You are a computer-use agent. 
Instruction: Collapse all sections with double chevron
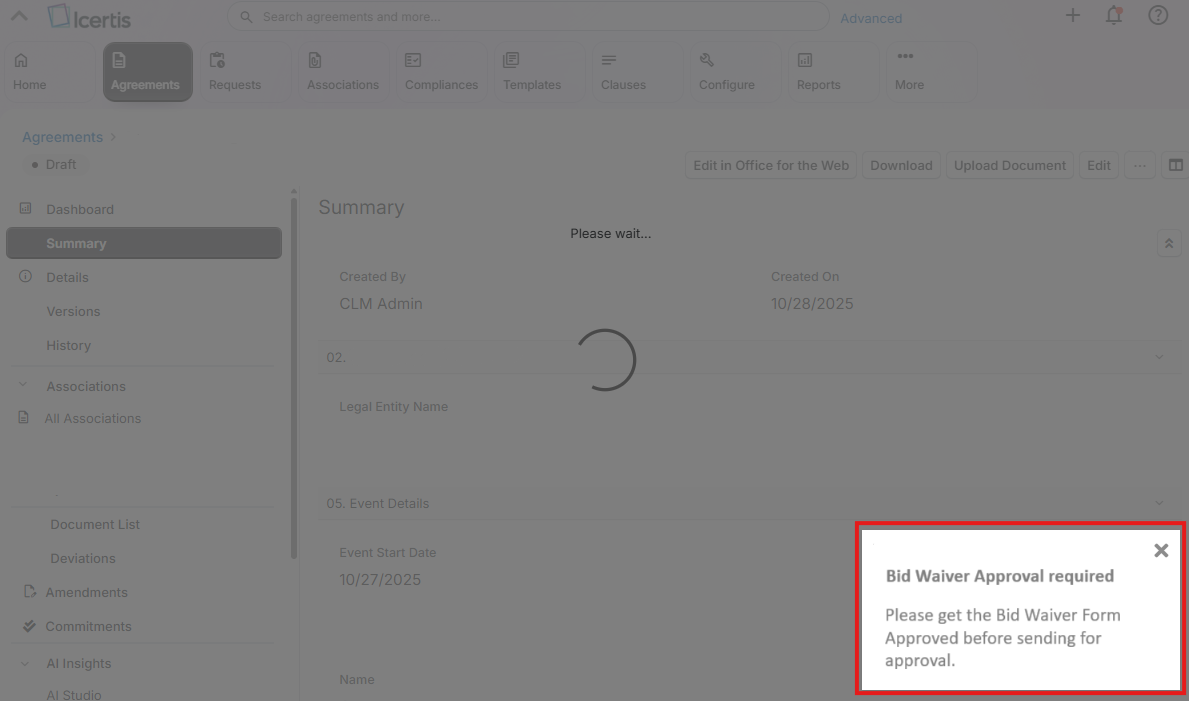[x=1169, y=243]
